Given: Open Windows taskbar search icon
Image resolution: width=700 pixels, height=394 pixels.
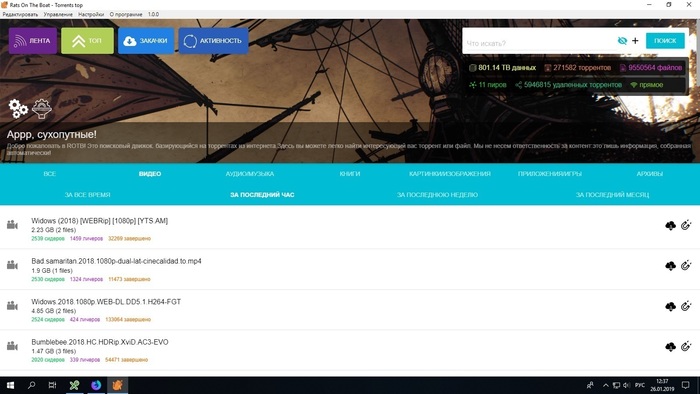Looking at the screenshot, I should tap(31, 385).
